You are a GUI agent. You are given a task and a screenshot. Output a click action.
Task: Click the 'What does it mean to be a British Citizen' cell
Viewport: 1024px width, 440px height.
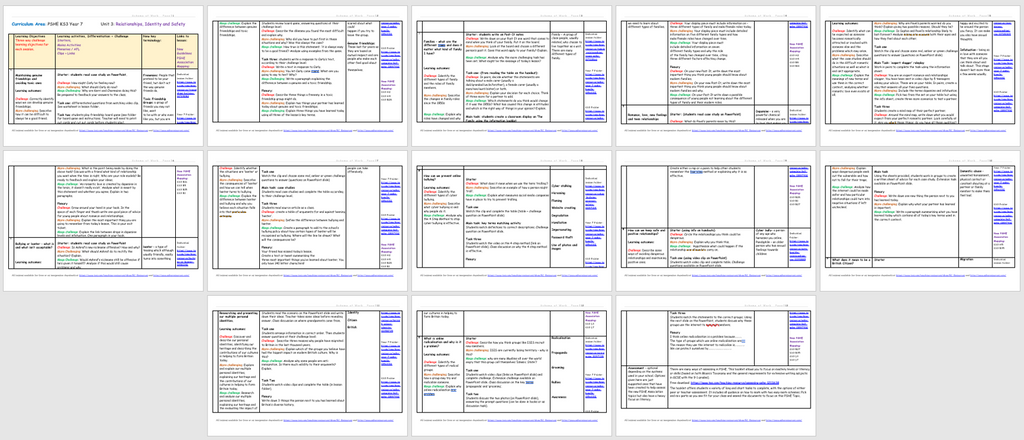(x=849, y=261)
